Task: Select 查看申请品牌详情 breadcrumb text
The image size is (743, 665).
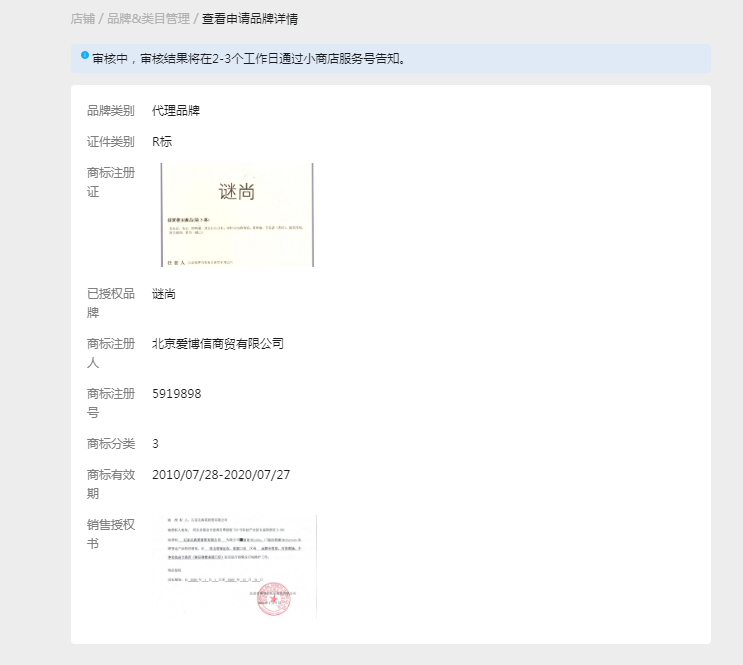Action: [x=250, y=19]
